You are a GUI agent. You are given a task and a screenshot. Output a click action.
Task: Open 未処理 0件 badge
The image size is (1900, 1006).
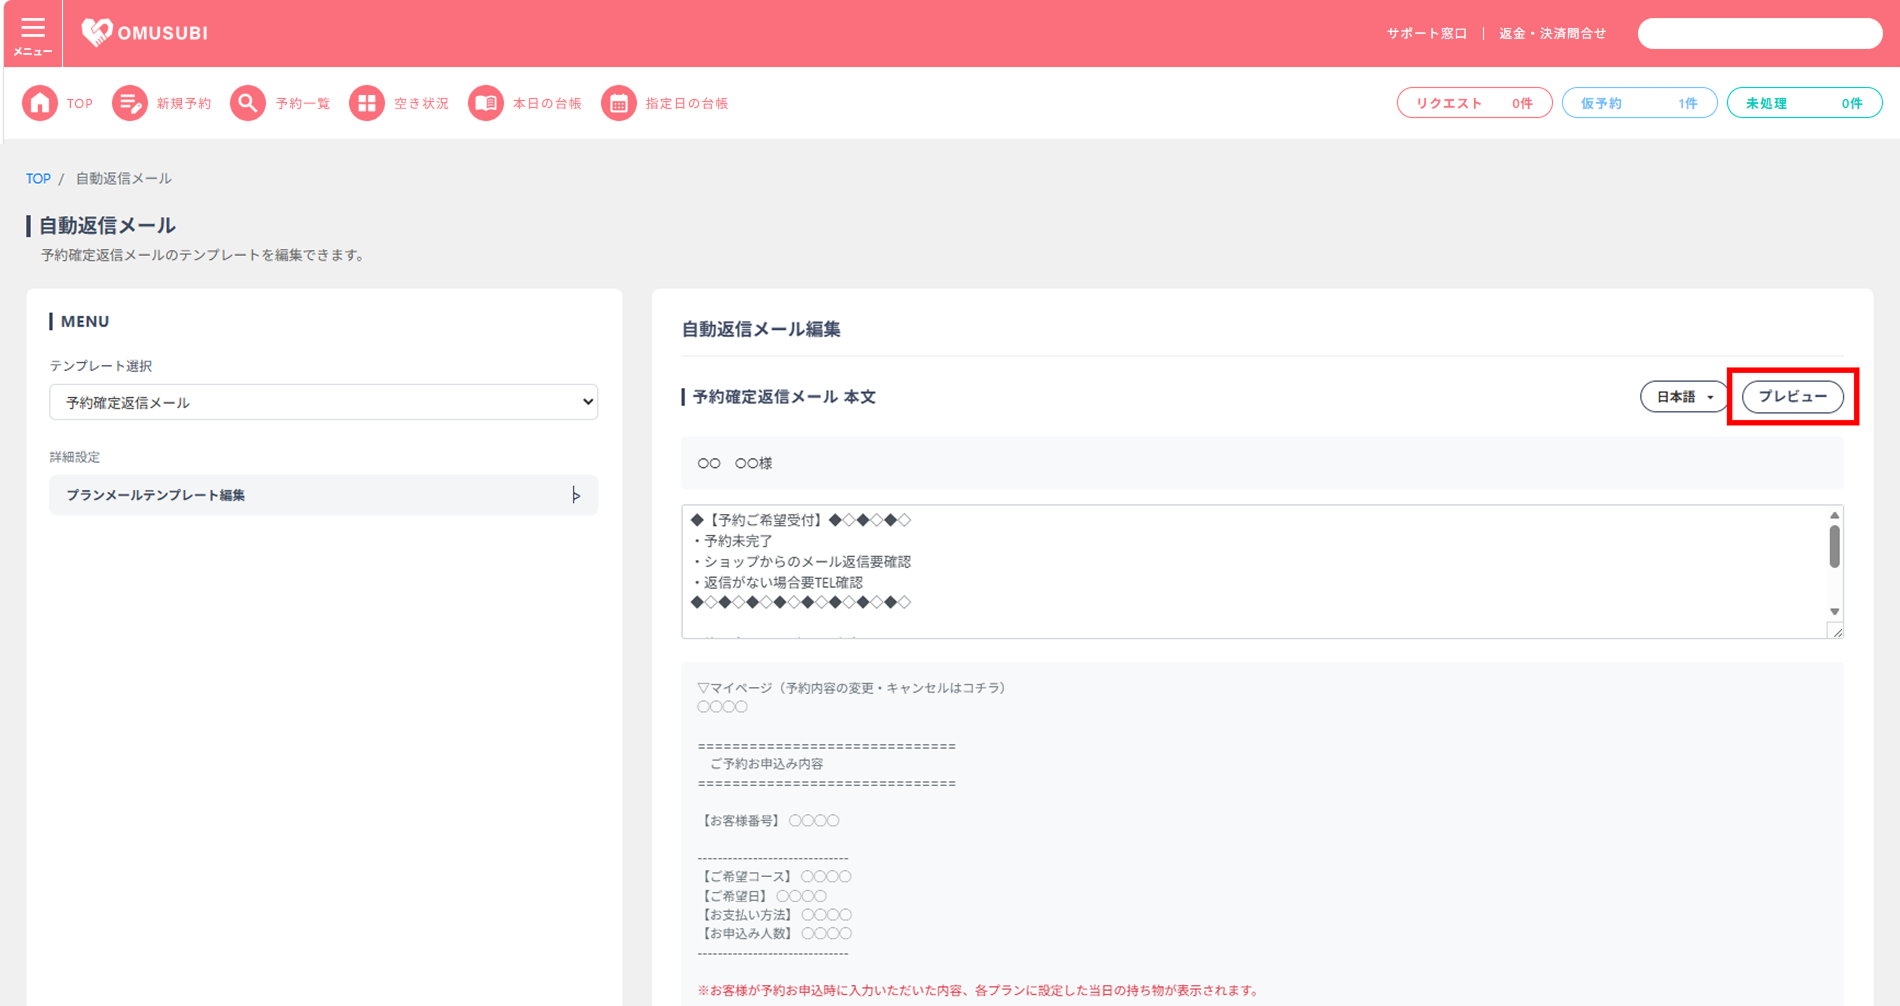pos(1804,103)
